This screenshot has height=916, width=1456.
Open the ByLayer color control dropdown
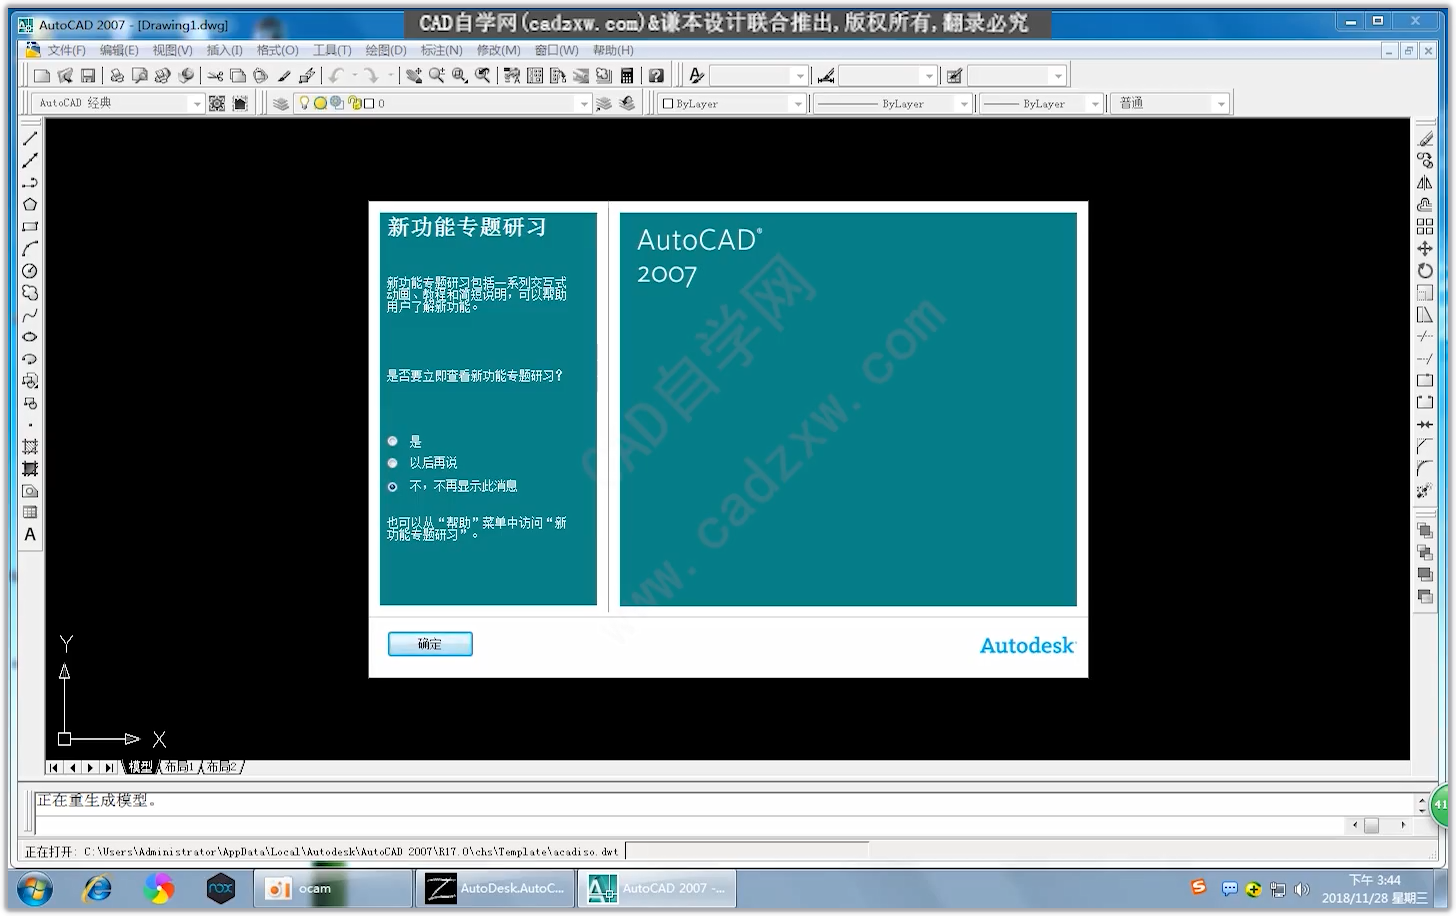click(x=797, y=103)
